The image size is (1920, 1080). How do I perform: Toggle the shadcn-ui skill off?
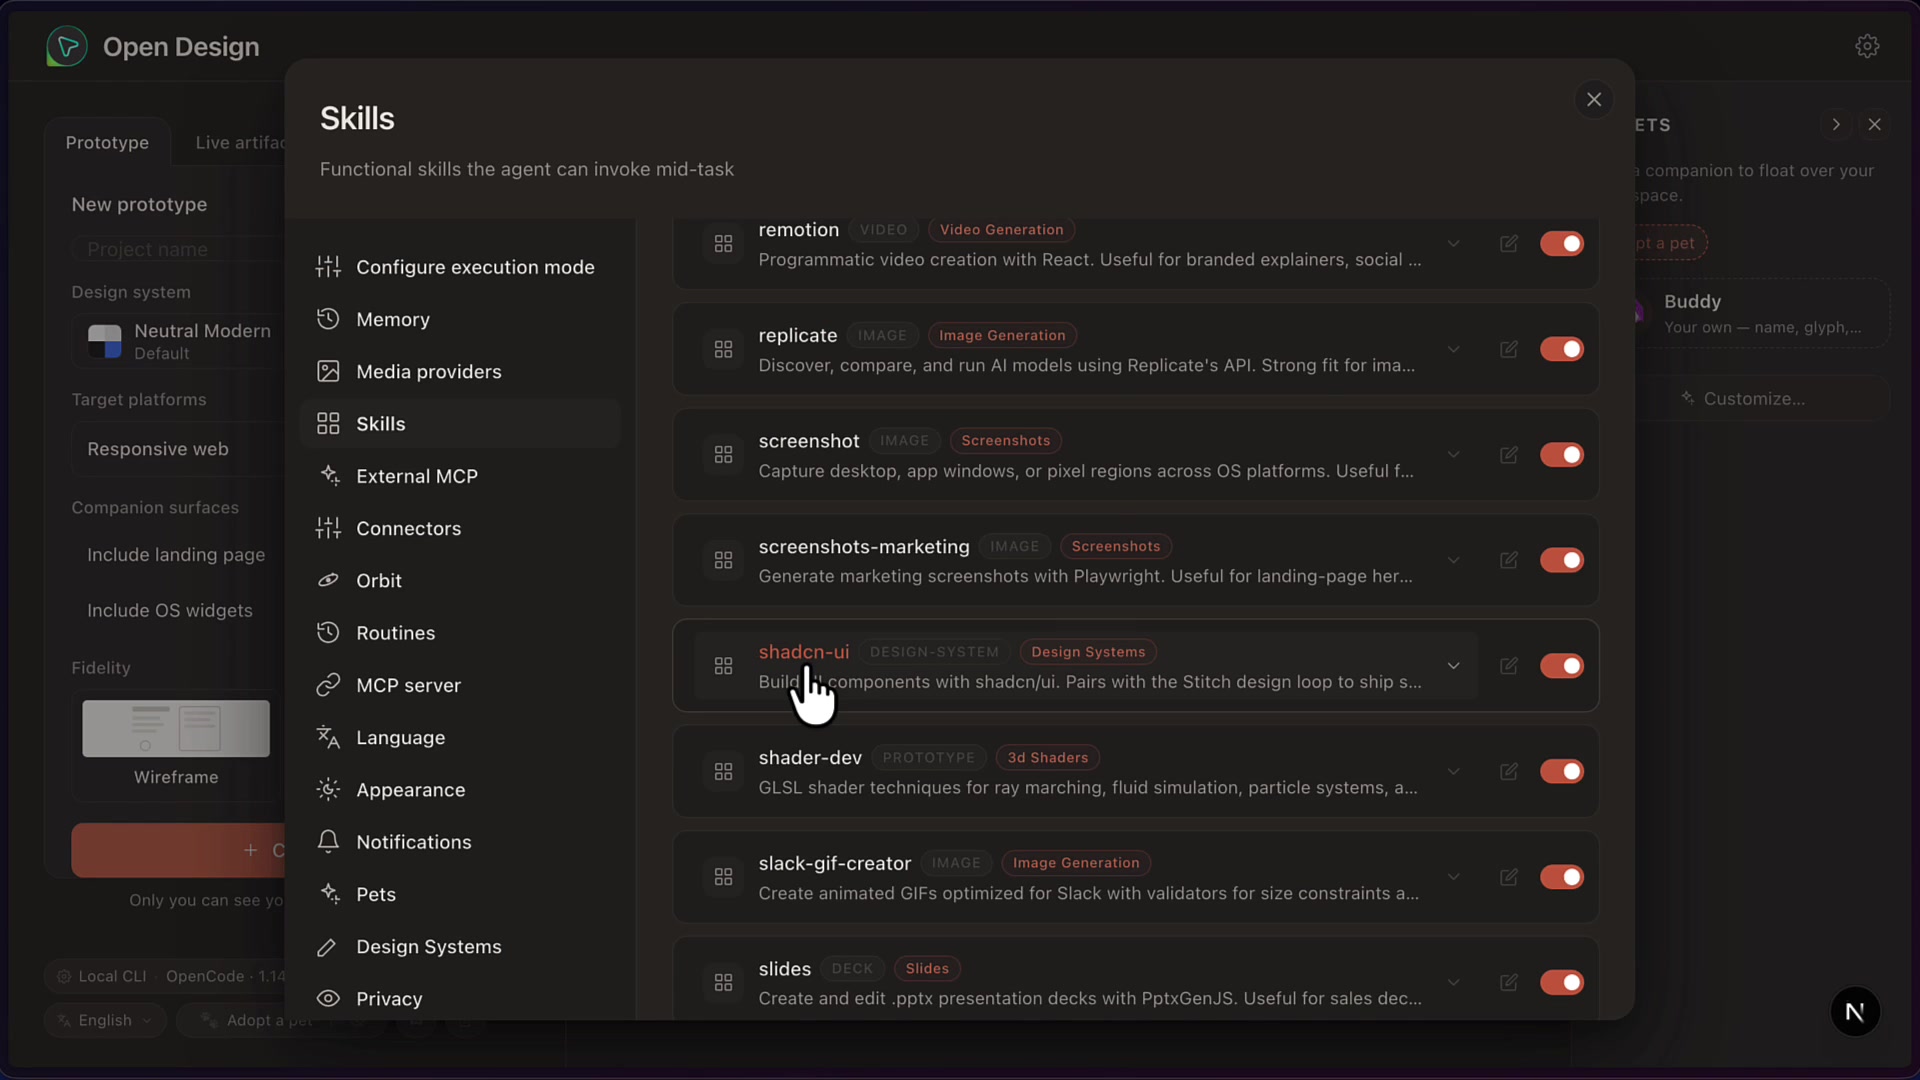[x=1562, y=666]
